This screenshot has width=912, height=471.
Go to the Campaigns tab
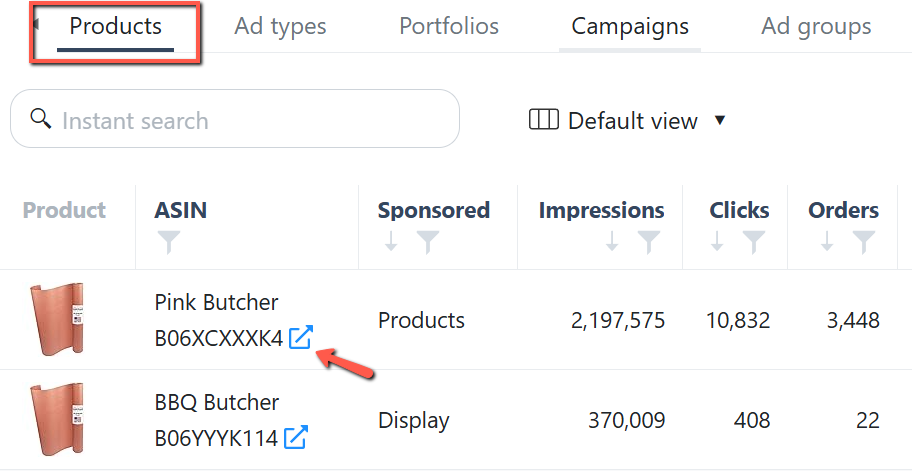pos(630,26)
